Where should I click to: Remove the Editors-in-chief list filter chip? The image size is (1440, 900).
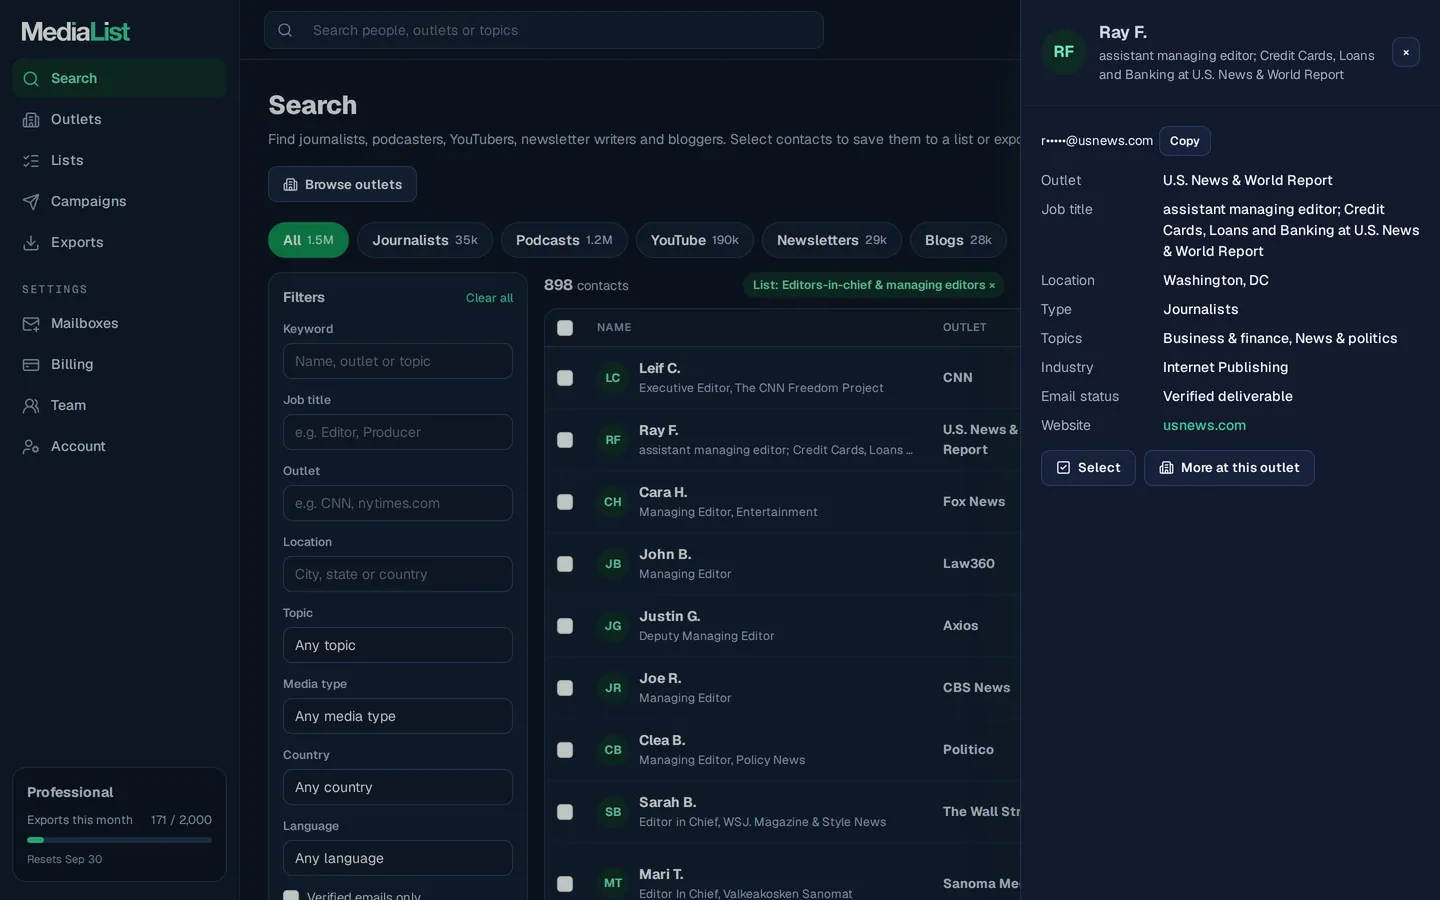point(992,285)
